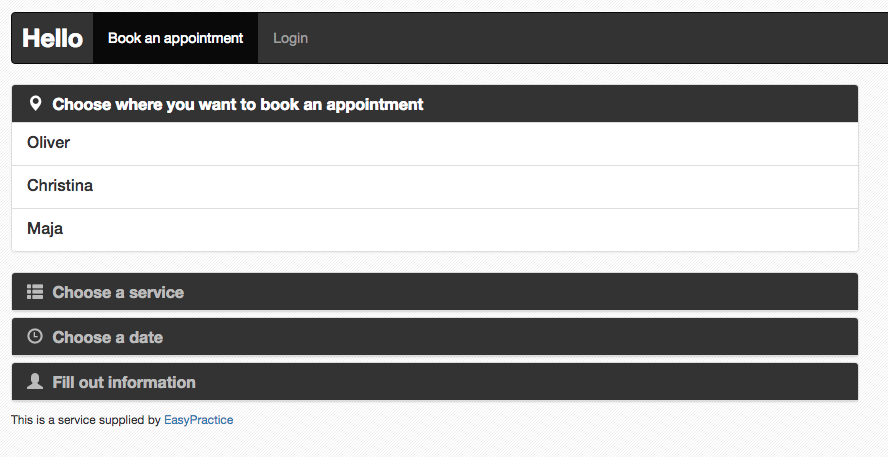Choose Maja from the list

(x=435, y=230)
